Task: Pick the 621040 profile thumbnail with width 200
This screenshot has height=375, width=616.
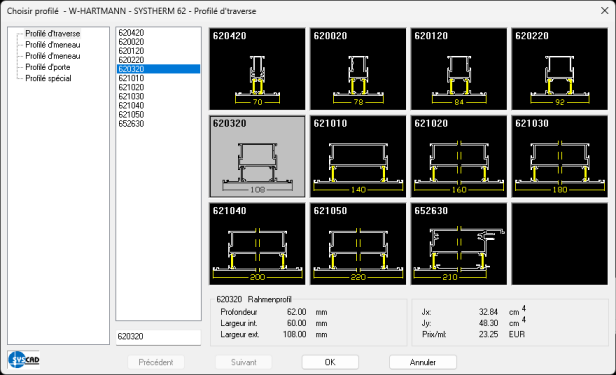Action: [x=257, y=244]
